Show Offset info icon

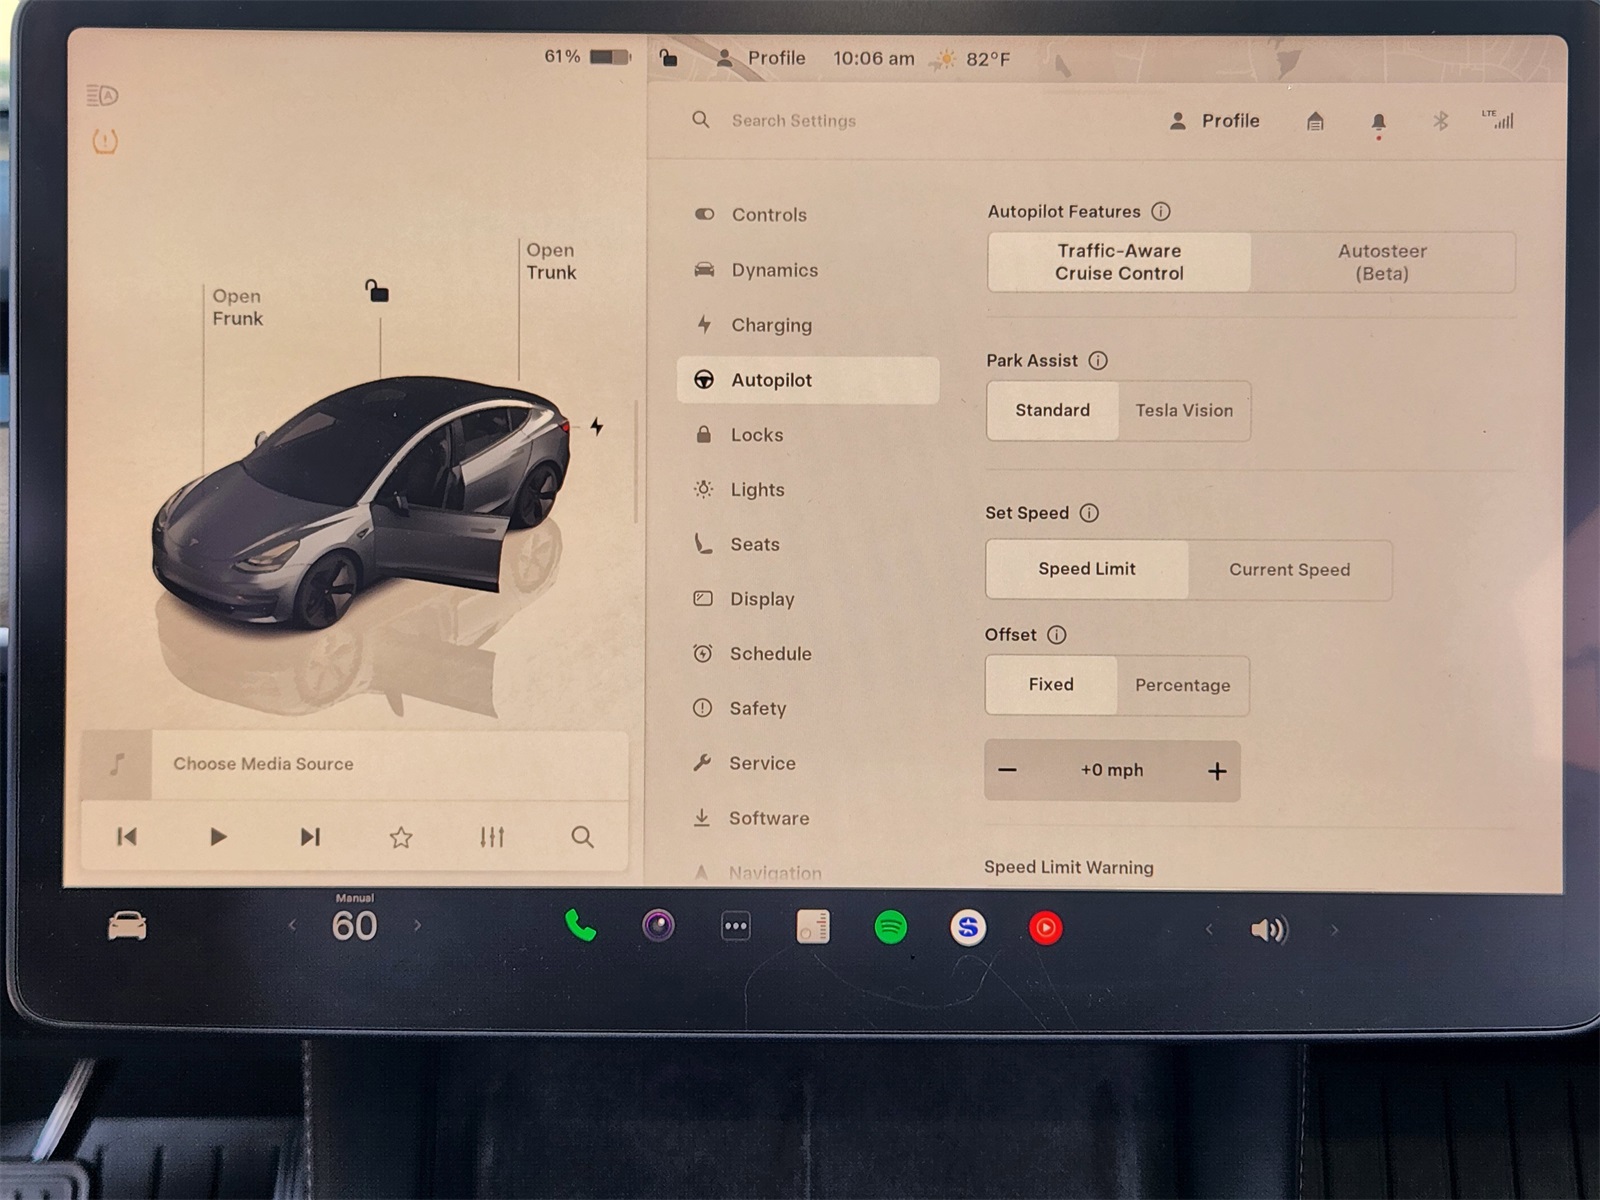coord(1057,634)
